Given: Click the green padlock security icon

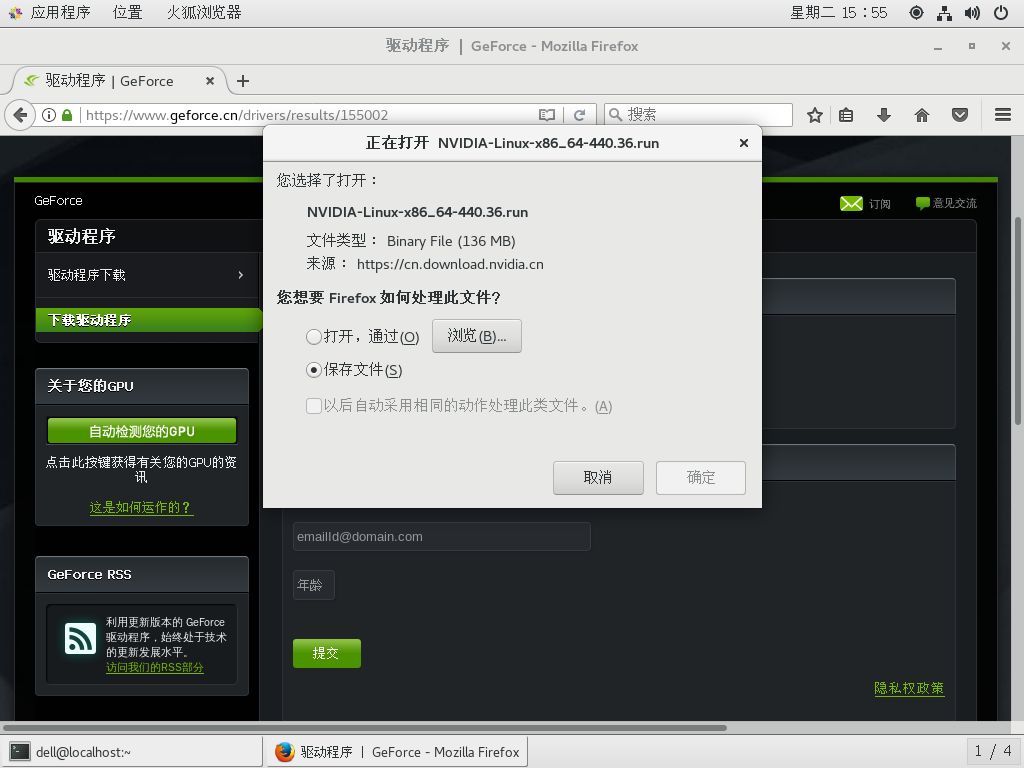Looking at the screenshot, I should pyautogui.click(x=67, y=116).
